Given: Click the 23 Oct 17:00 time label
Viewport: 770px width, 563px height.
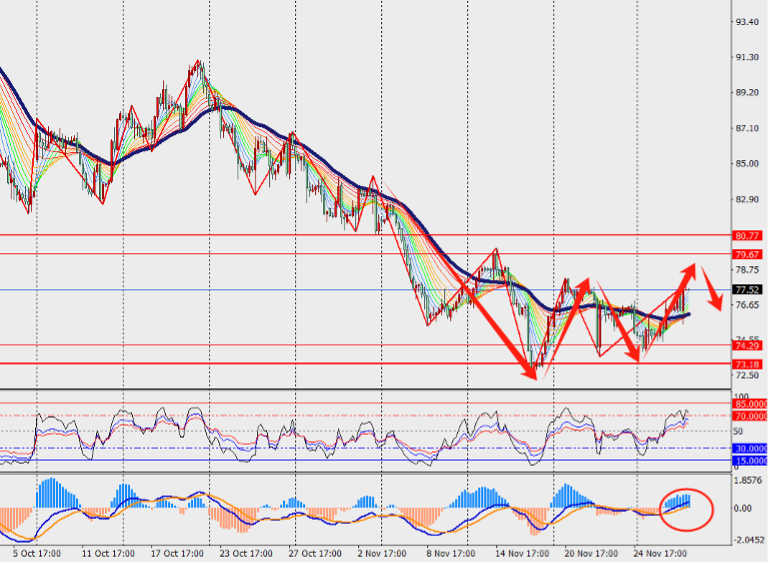Looking at the screenshot, I should pyautogui.click(x=246, y=554).
